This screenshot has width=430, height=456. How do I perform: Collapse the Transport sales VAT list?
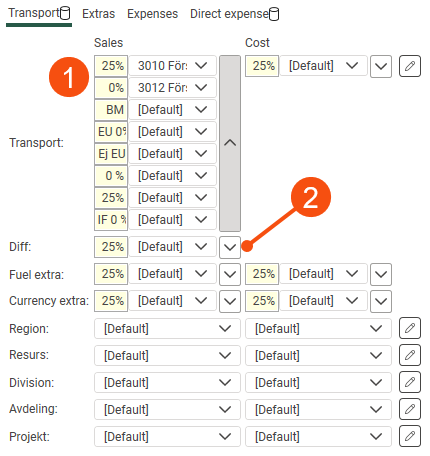click(x=230, y=143)
